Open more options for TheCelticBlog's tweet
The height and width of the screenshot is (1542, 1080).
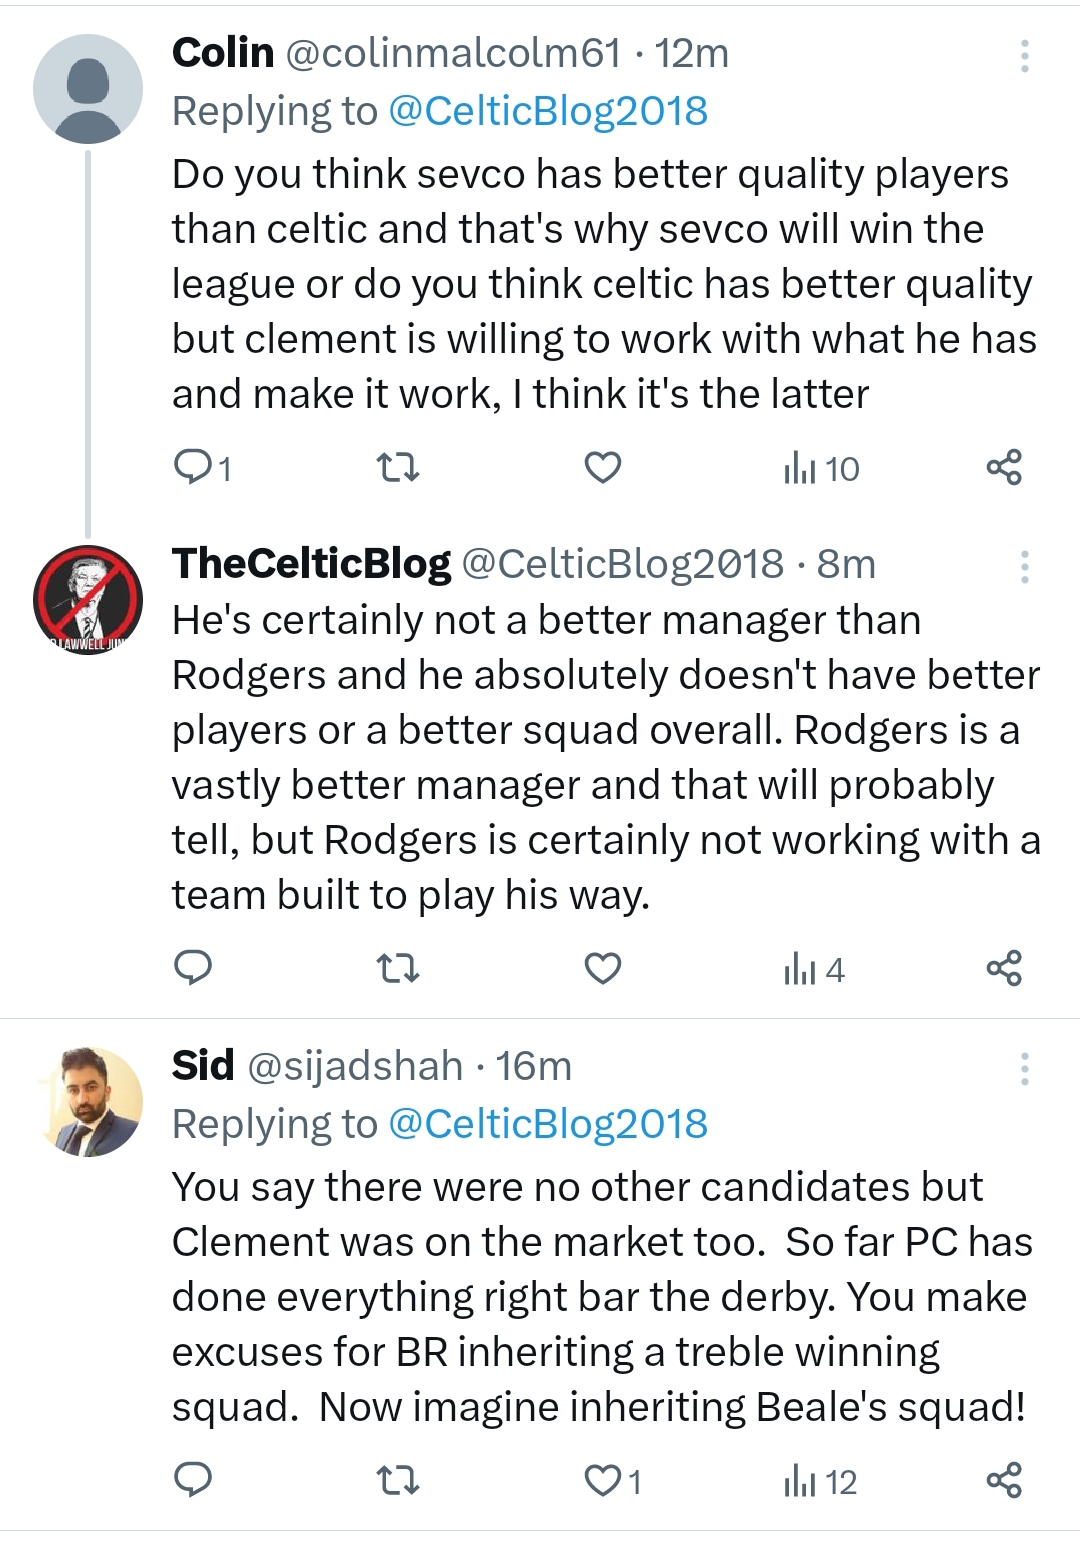click(1024, 567)
